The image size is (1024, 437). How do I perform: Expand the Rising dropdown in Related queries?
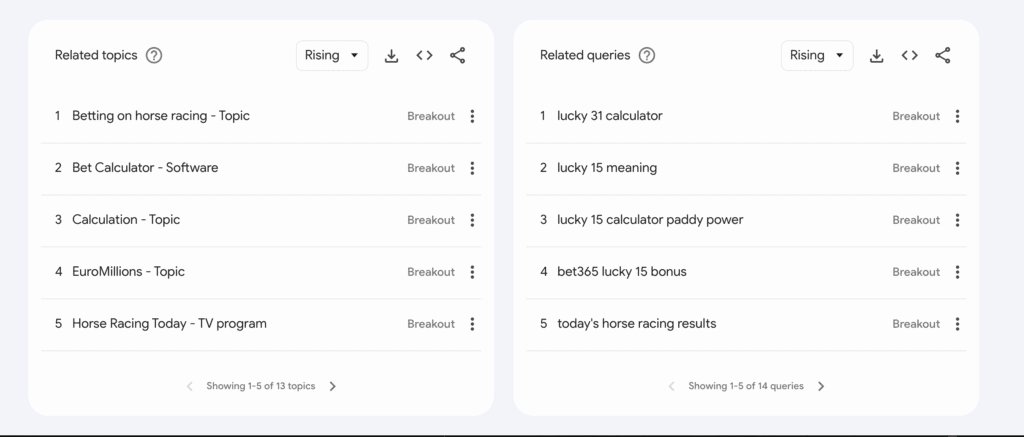click(x=817, y=56)
